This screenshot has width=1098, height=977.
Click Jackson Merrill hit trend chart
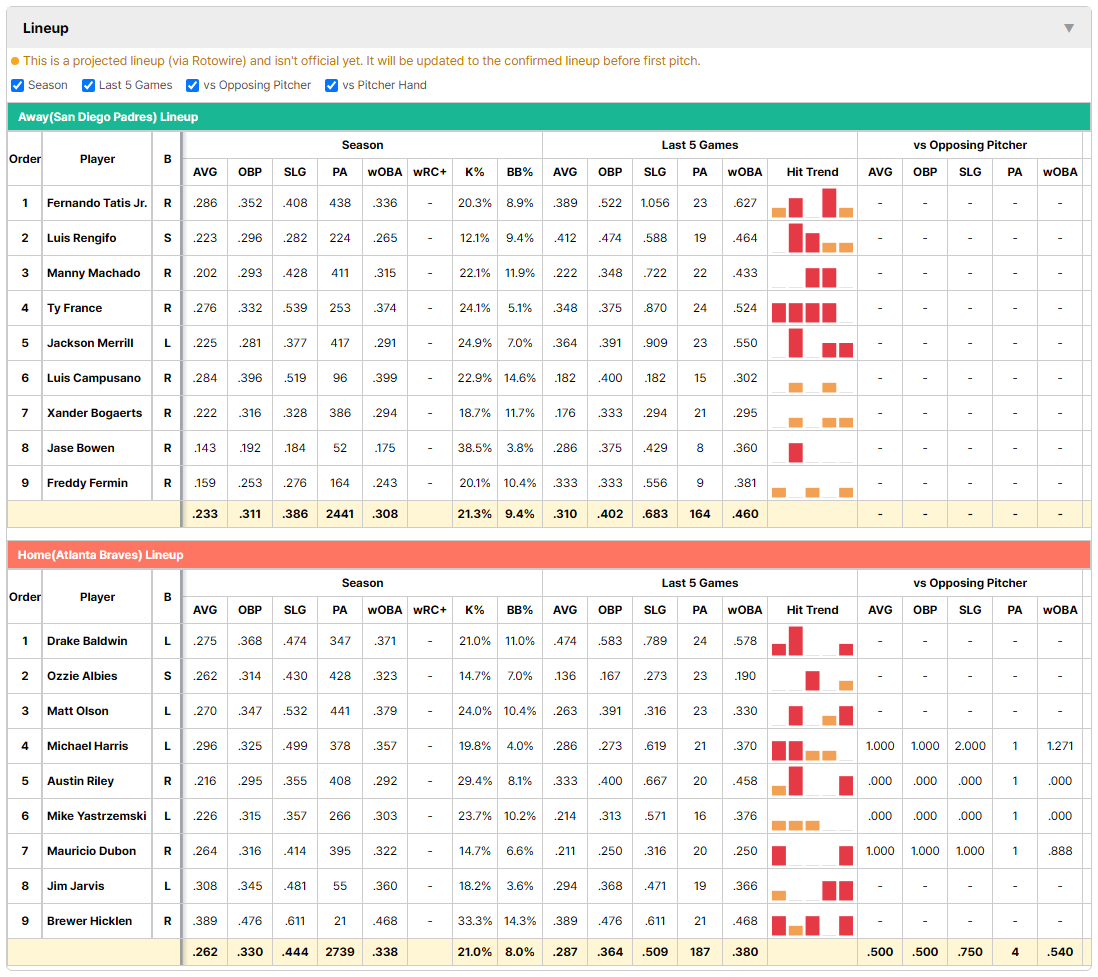tap(812, 343)
